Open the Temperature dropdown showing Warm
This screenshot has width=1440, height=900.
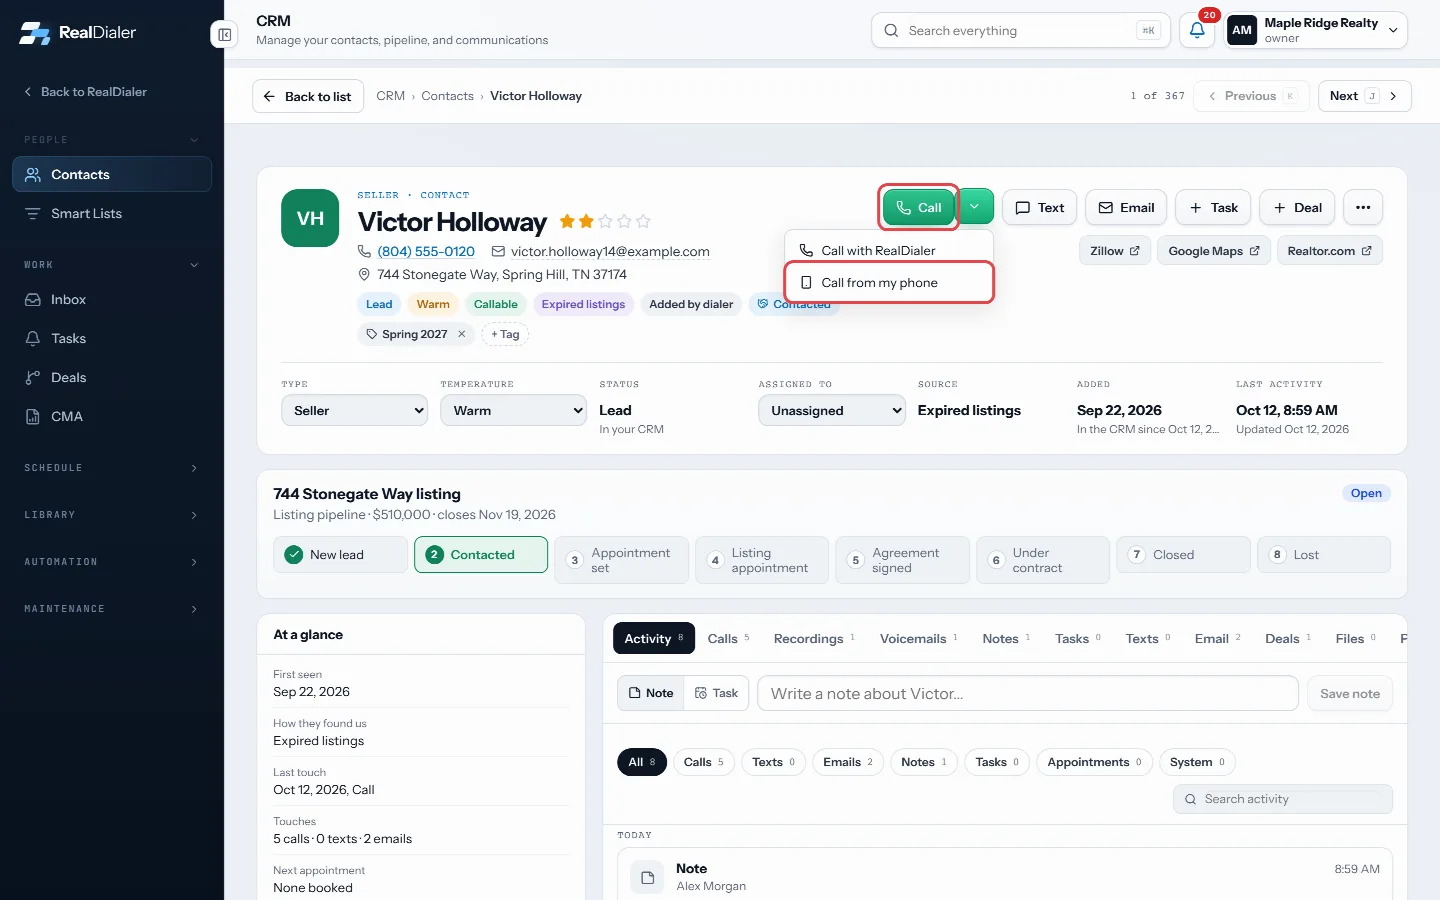pos(513,411)
